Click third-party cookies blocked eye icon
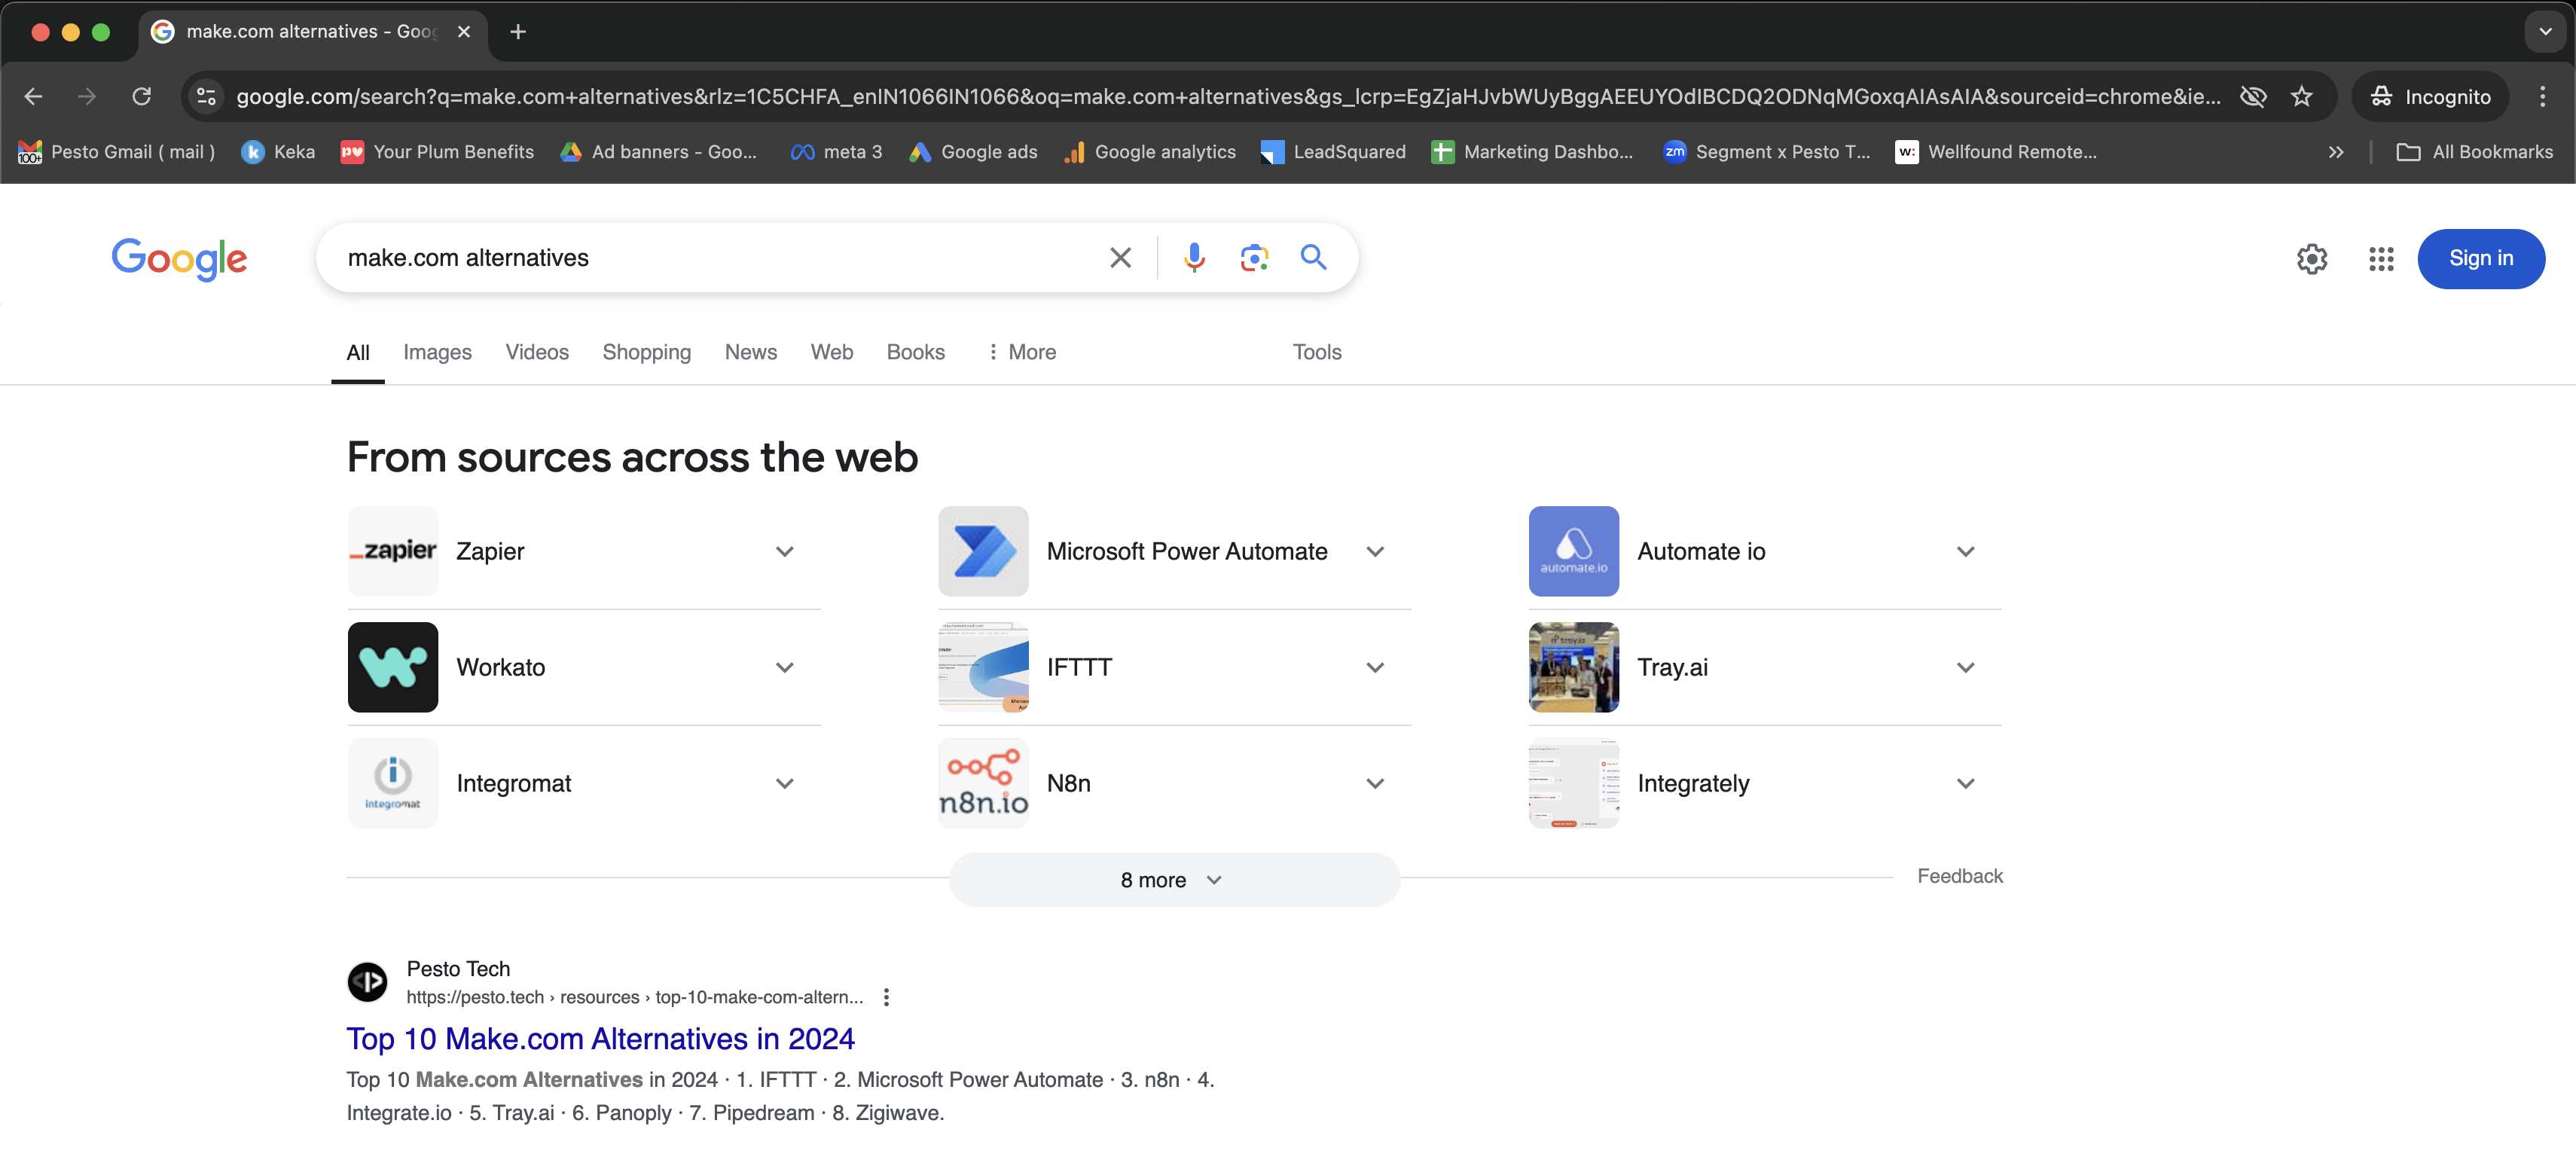2576x1172 pixels. pyautogui.click(x=2252, y=96)
